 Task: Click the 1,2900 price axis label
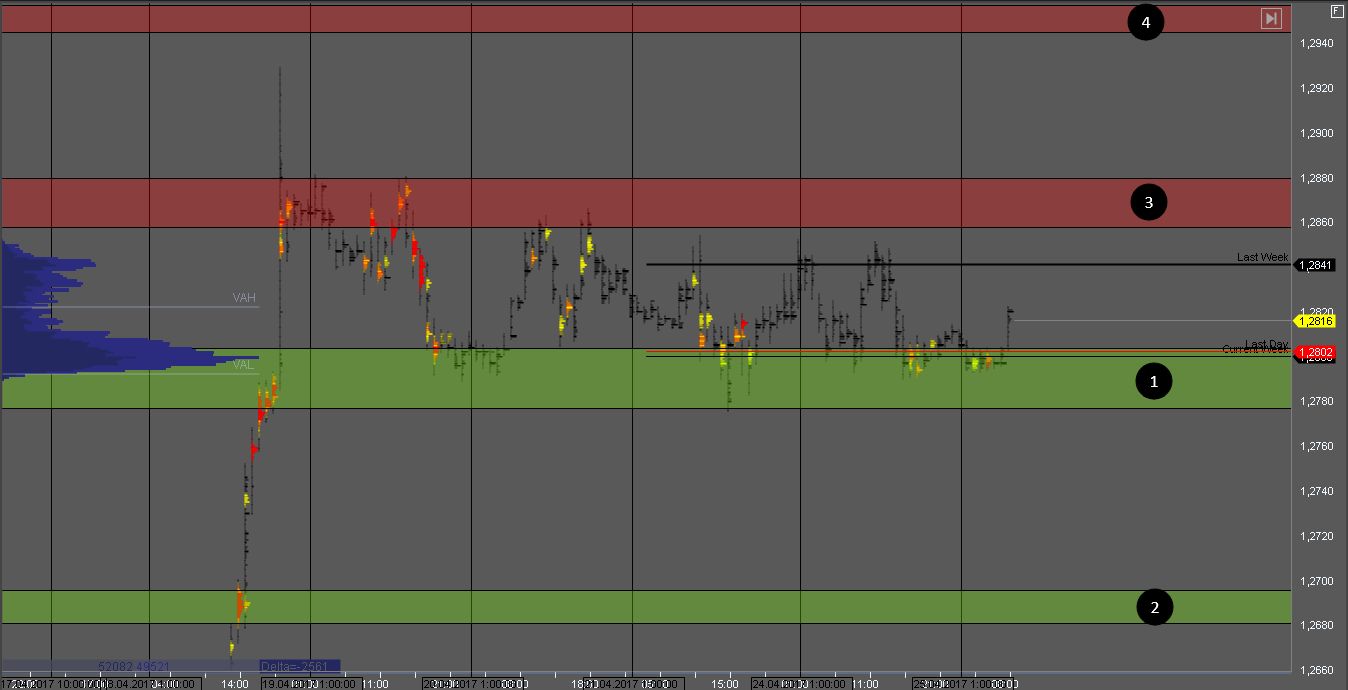tap(1316, 133)
